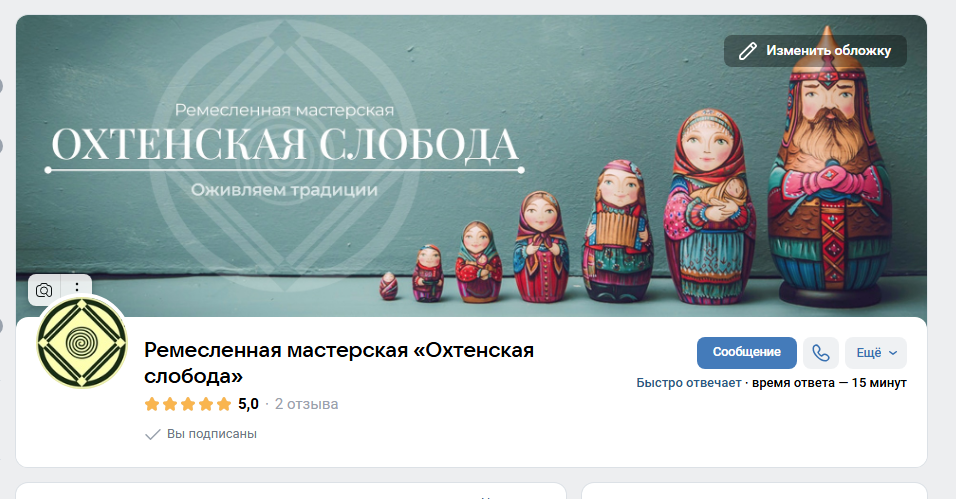Screen dimensions: 956x499
Task: Open the 2 отзыва reviews link
Action: click(x=306, y=404)
